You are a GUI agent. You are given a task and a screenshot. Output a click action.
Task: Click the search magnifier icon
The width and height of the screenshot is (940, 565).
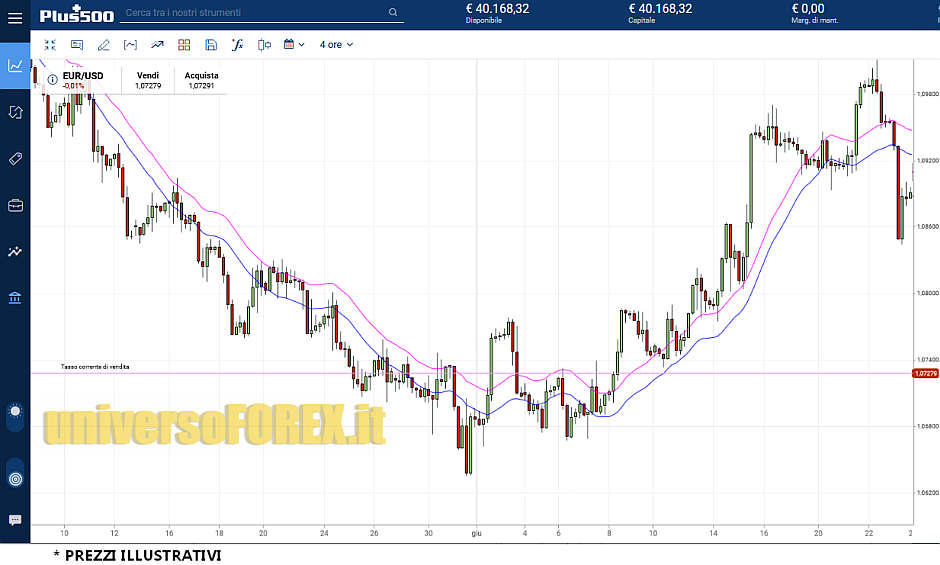(392, 13)
